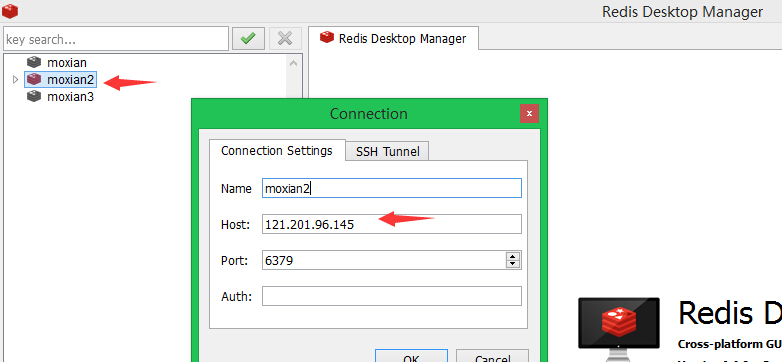
Task: Click the moxian3 server icon in the tree
Action: (x=34, y=96)
